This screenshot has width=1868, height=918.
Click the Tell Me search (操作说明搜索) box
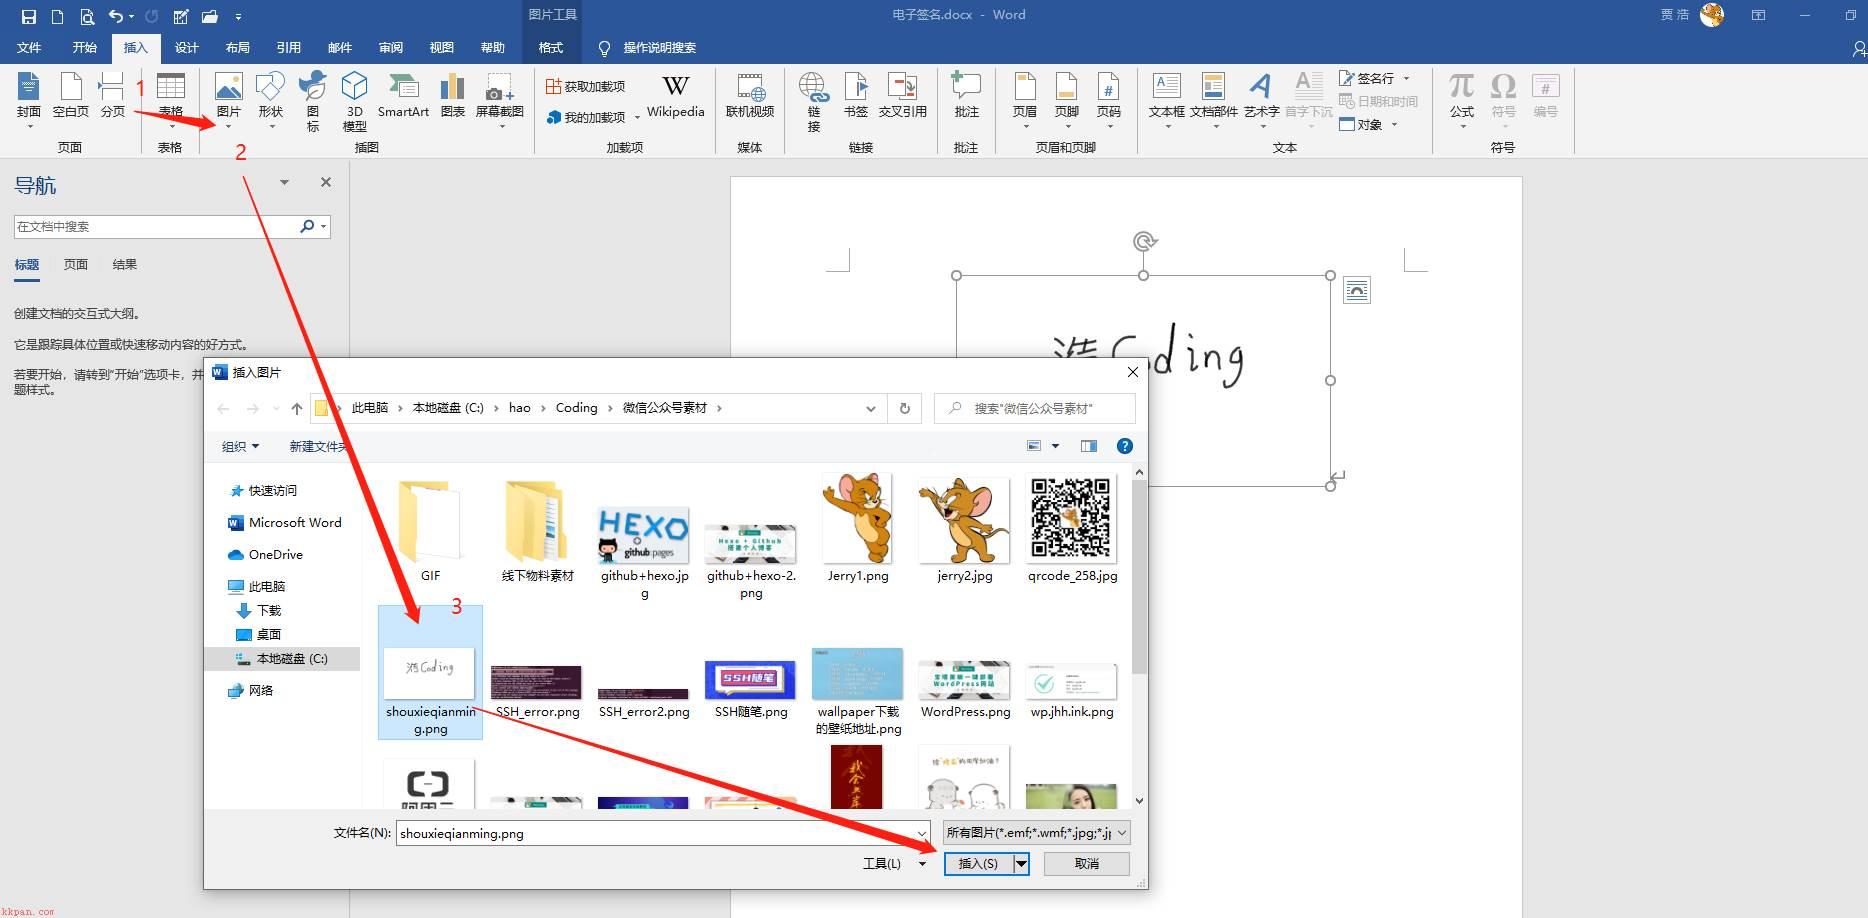click(x=648, y=48)
